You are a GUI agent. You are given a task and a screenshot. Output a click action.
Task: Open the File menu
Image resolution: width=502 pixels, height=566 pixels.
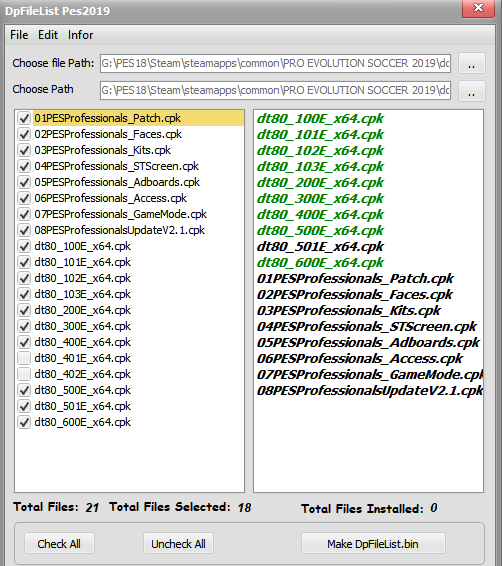click(x=19, y=35)
